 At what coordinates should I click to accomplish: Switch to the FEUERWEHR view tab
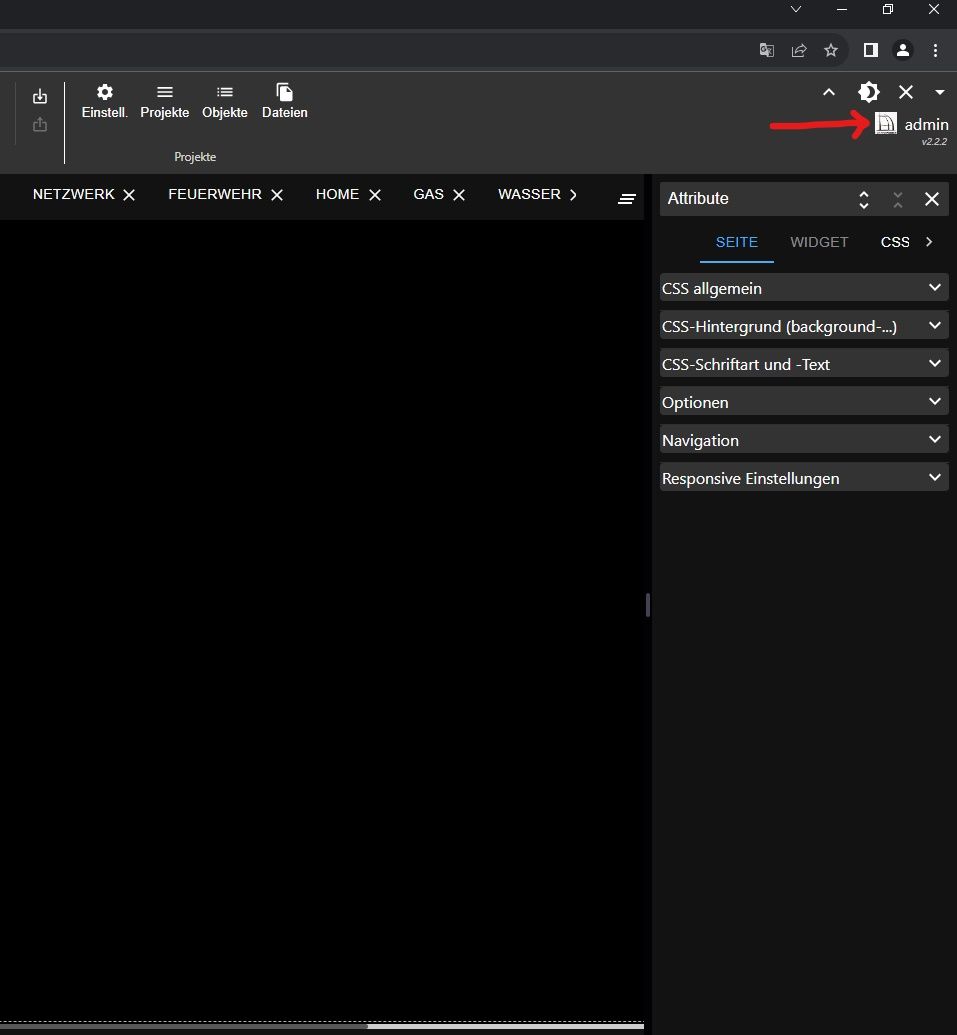coord(214,194)
